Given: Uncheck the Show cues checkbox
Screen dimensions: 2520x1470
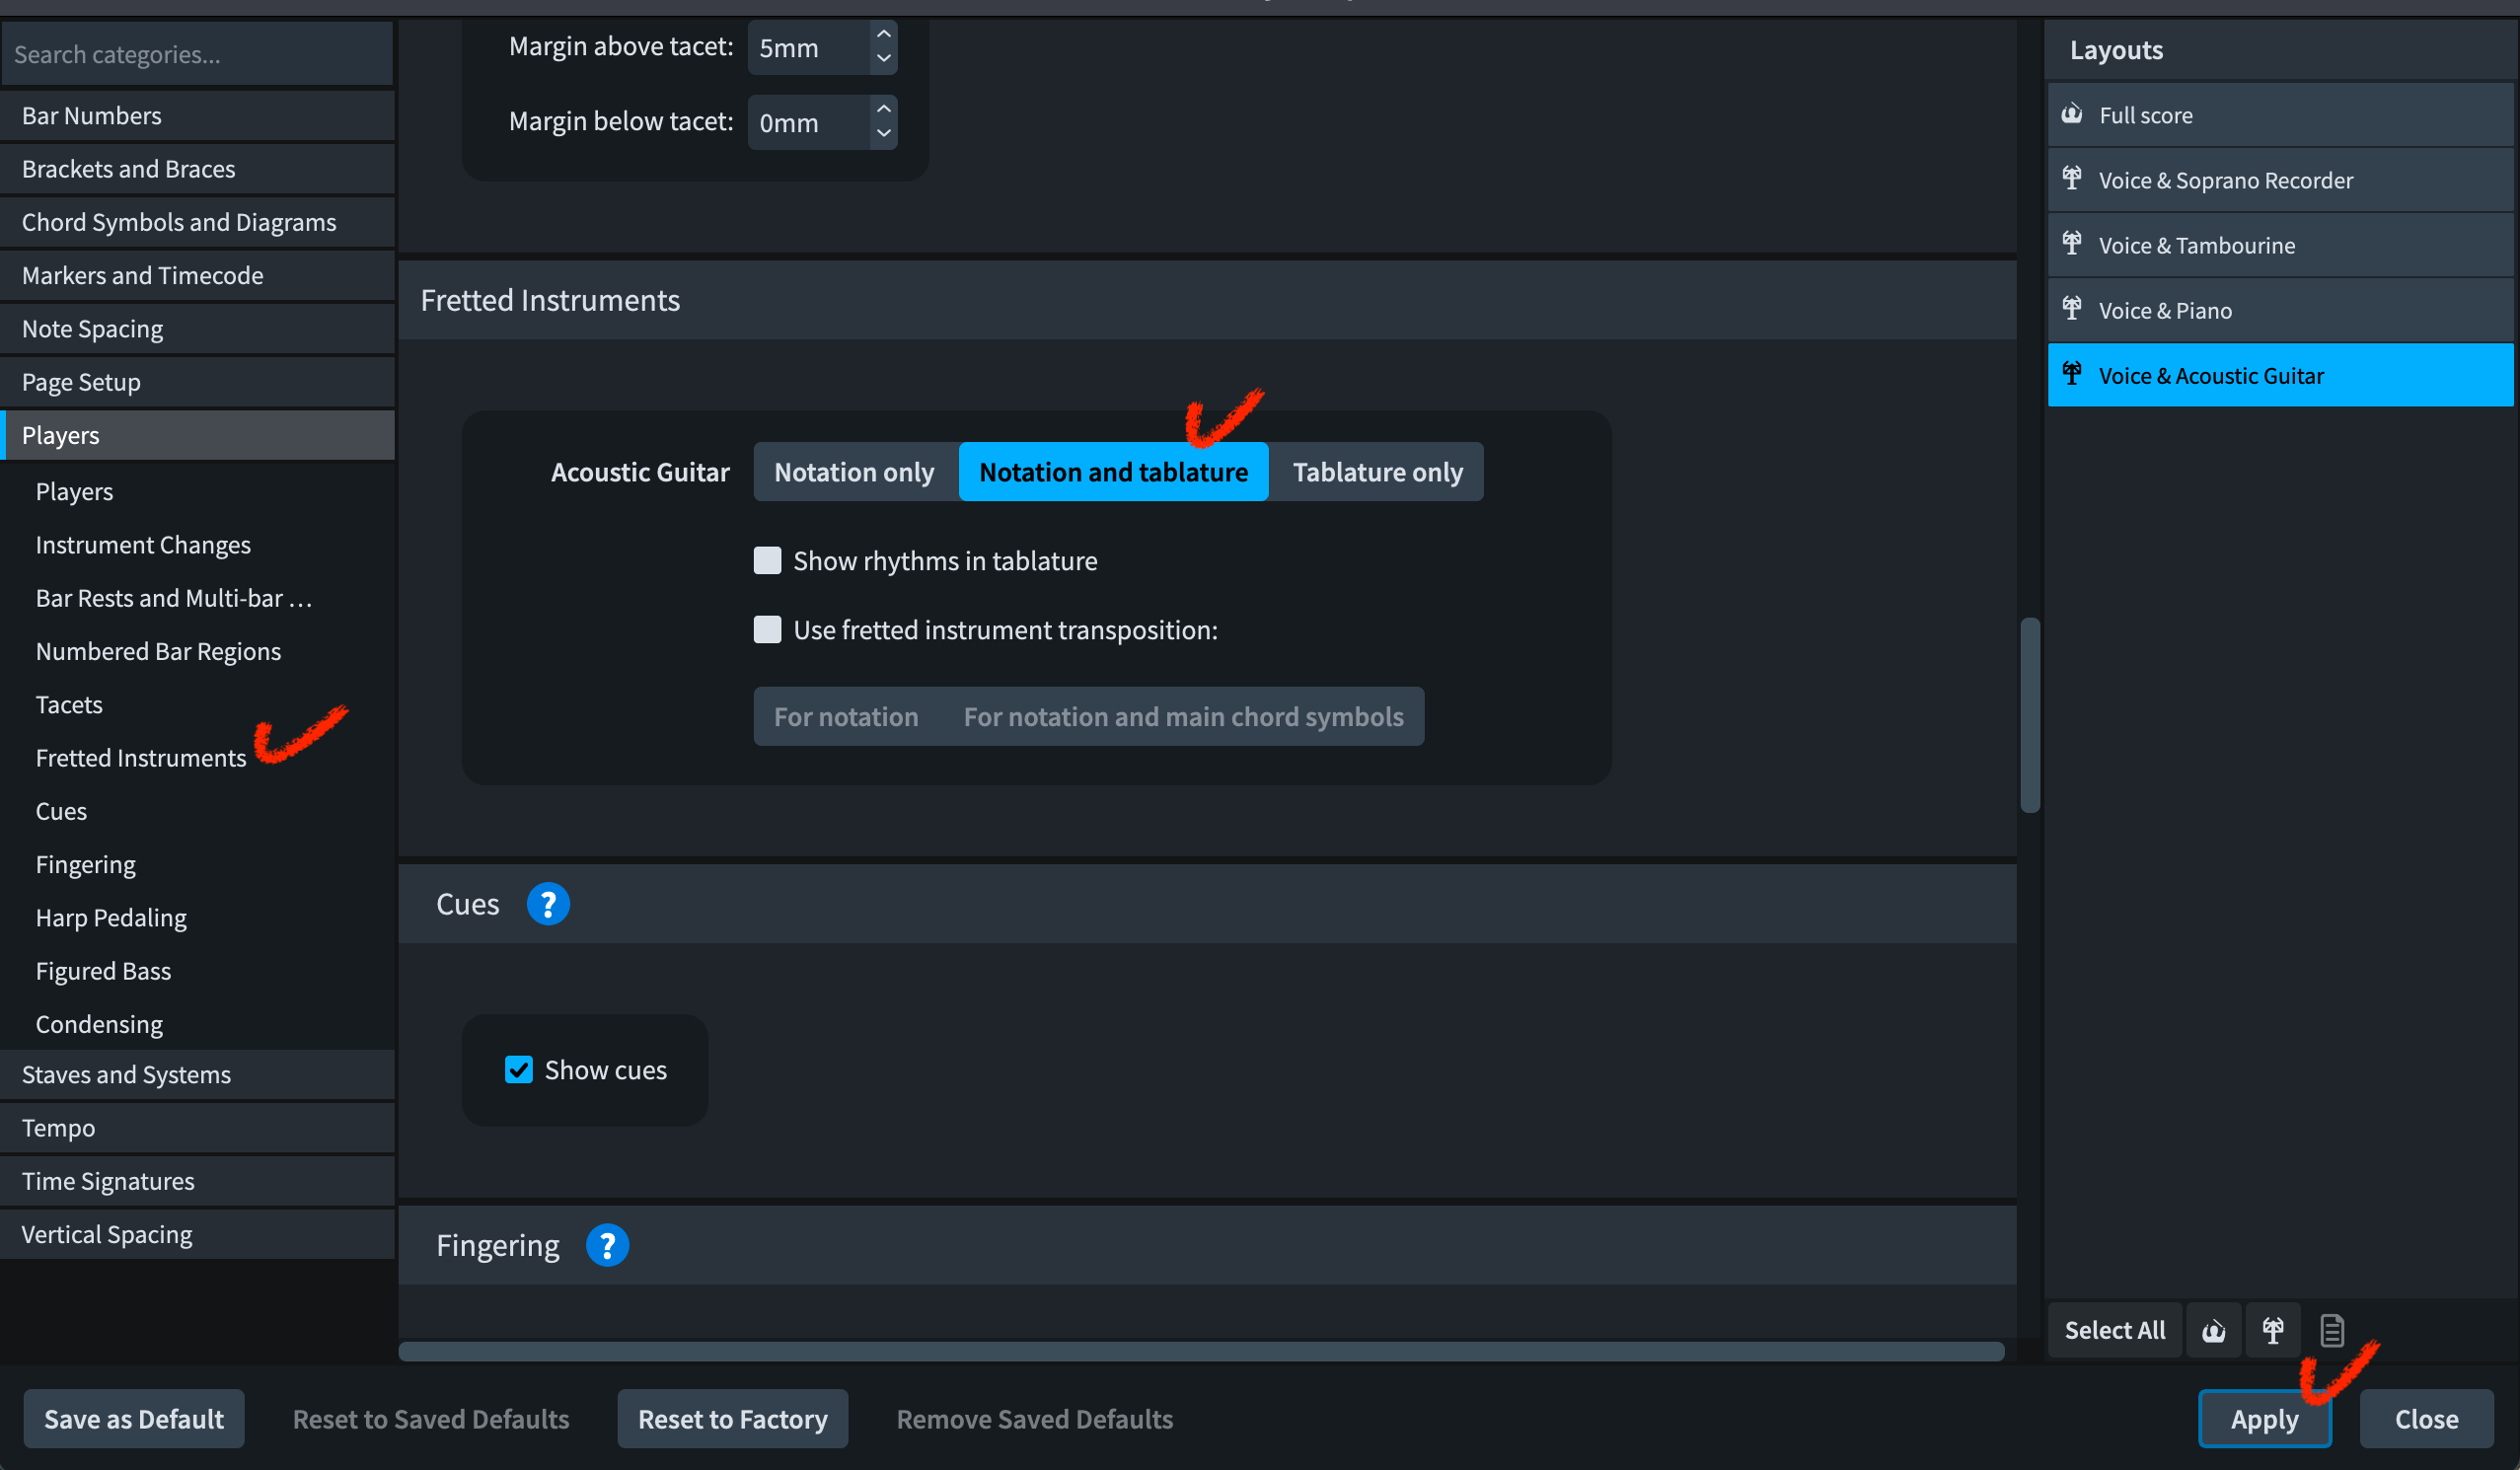Looking at the screenshot, I should pos(518,1069).
